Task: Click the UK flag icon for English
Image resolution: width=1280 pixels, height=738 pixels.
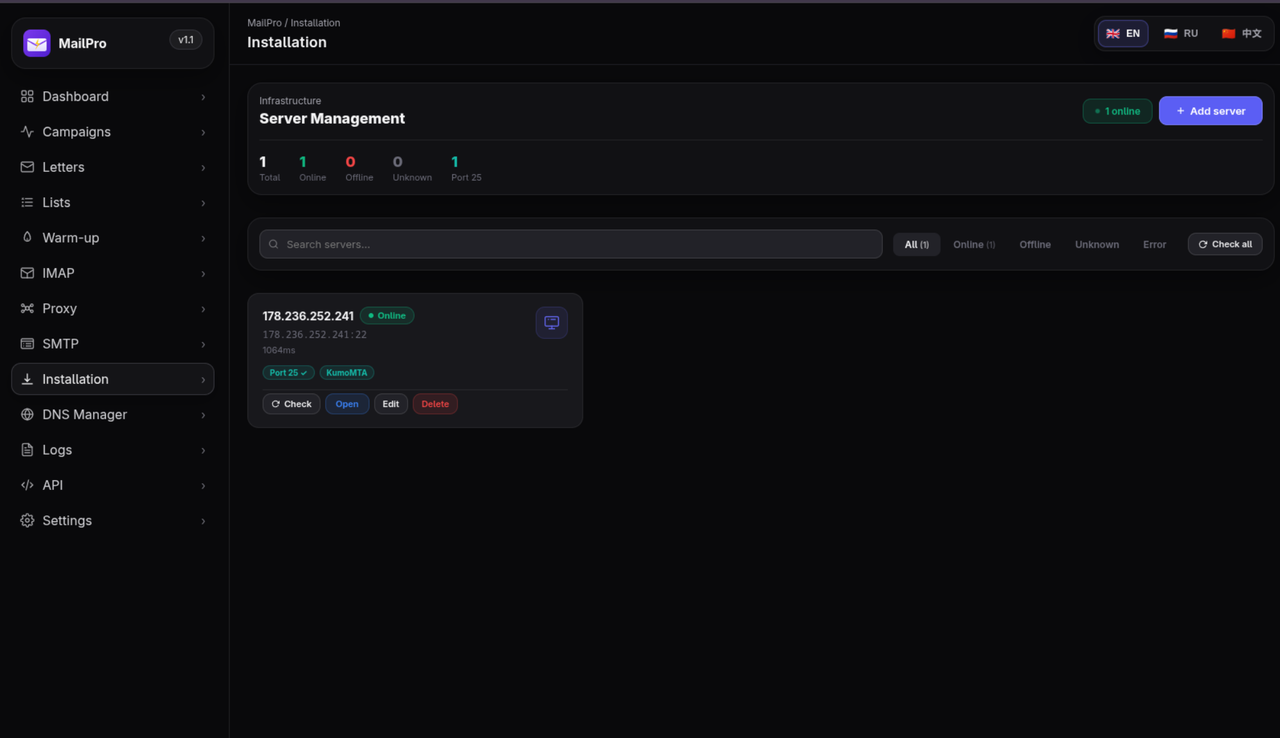Action: coord(1112,33)
